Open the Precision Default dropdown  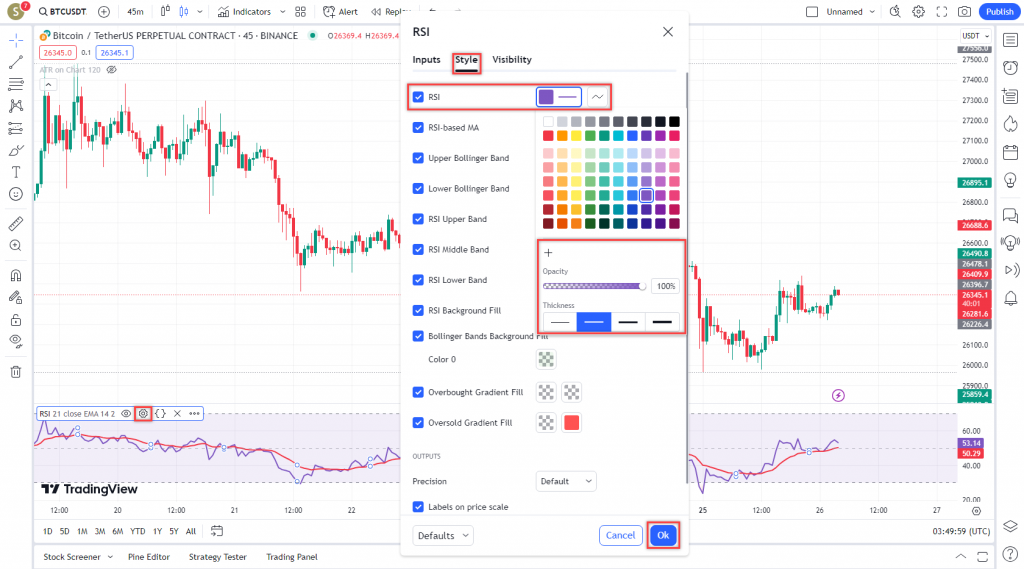tap(566, 481)
